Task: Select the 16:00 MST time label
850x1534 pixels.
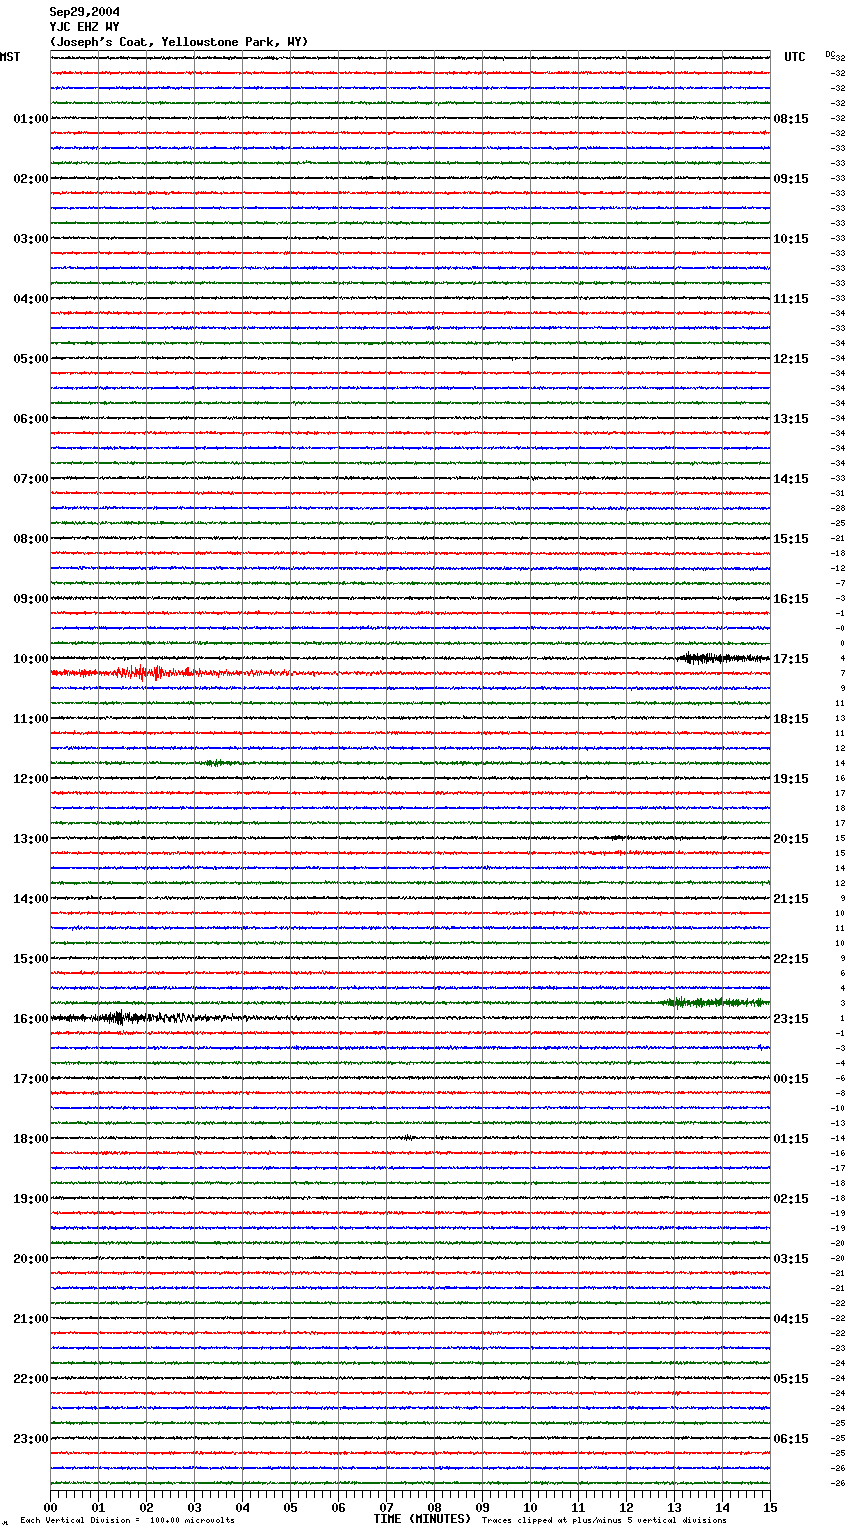Action: pos(31,1019)
